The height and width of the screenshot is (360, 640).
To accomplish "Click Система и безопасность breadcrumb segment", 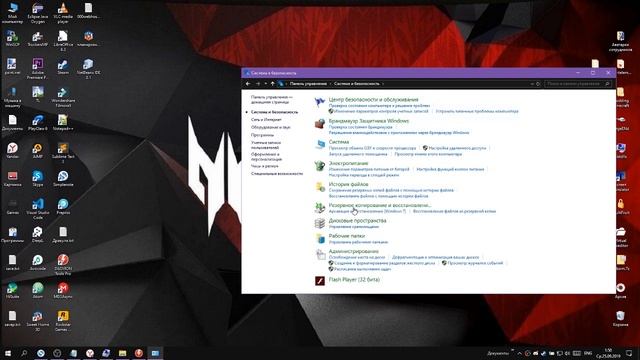I will pyautogui.click(x=356, y=84).
